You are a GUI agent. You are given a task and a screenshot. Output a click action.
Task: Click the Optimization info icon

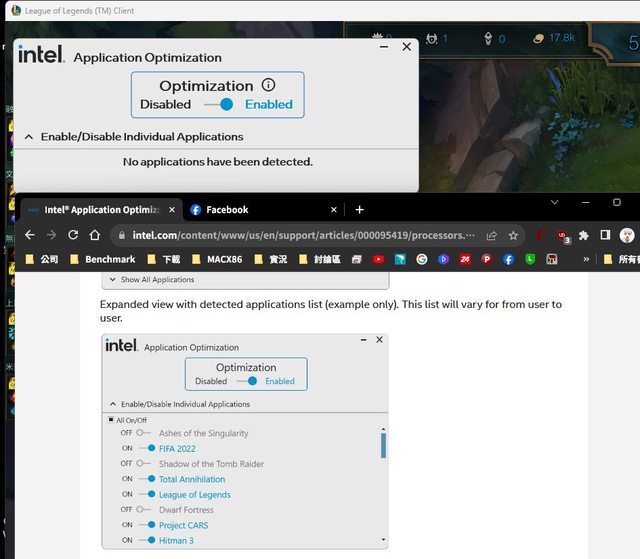pyautogui.click(x=268, y=85)
